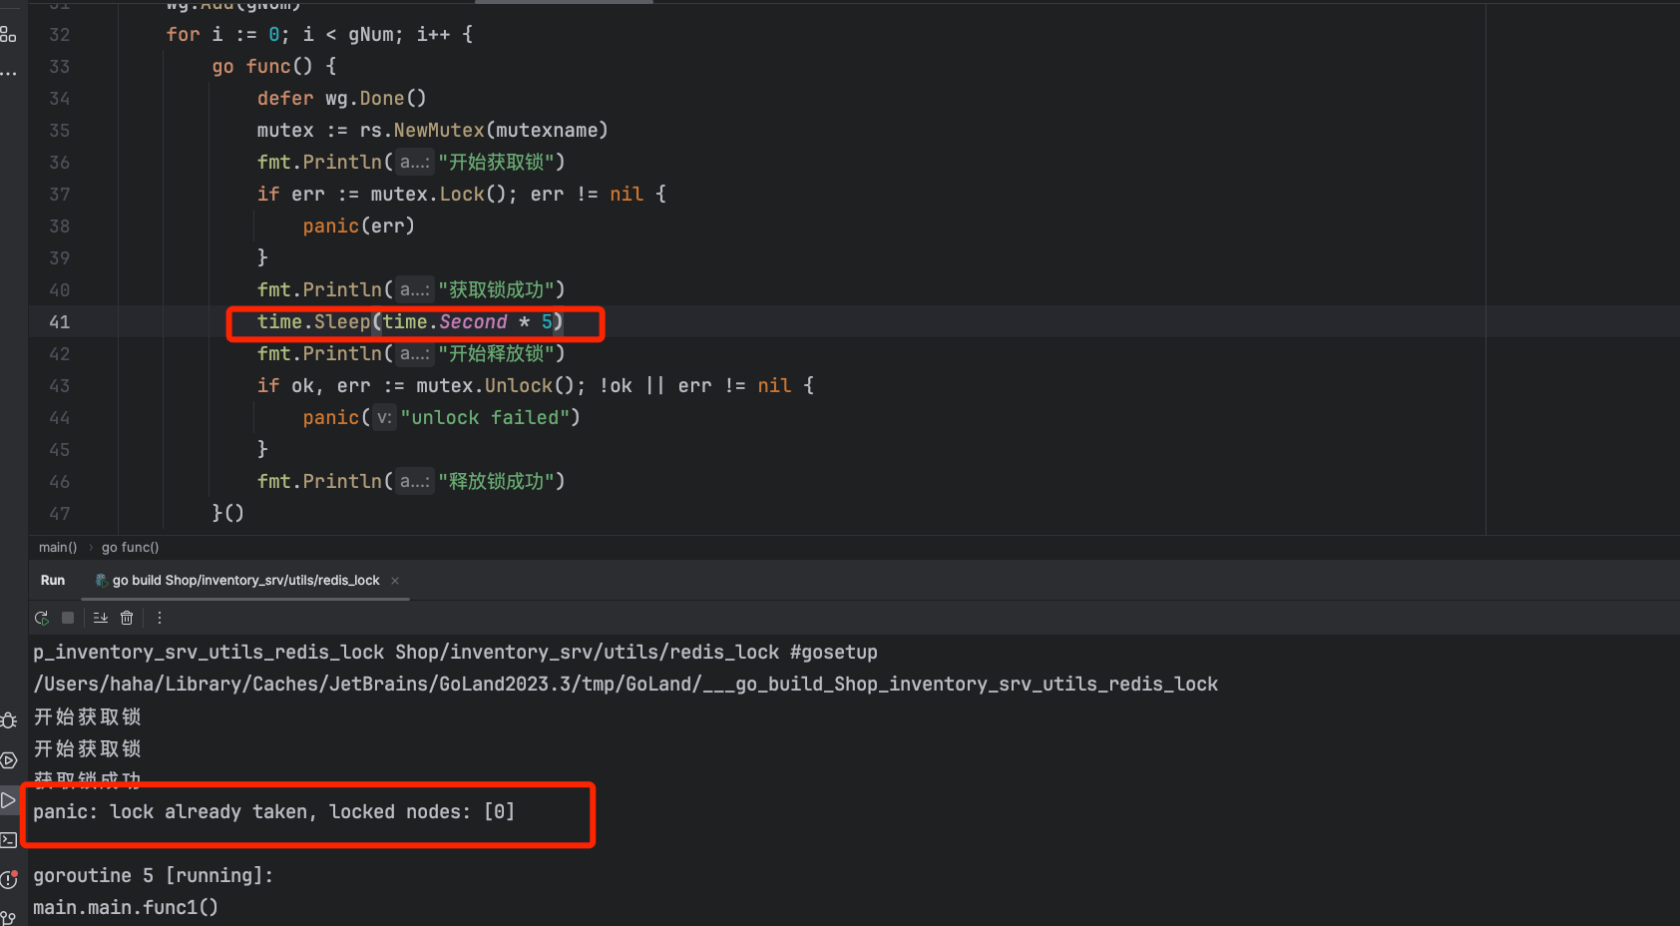Screen dimensions: 1680x926
Task: Click the "开始释放锁" string on line 42
Action: 496,354
